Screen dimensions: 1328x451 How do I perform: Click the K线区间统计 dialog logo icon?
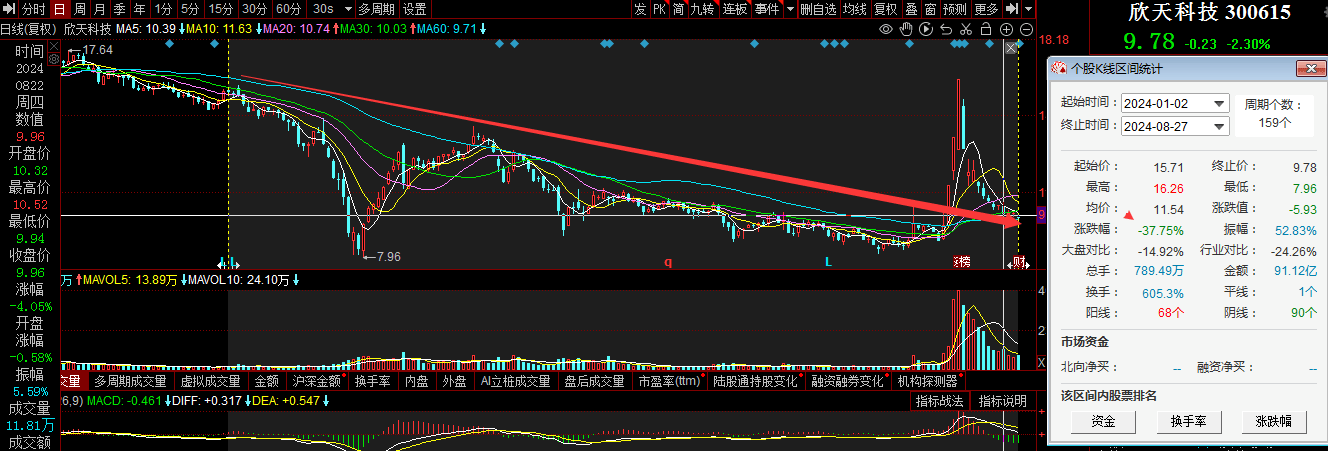tap(1058, 68)
